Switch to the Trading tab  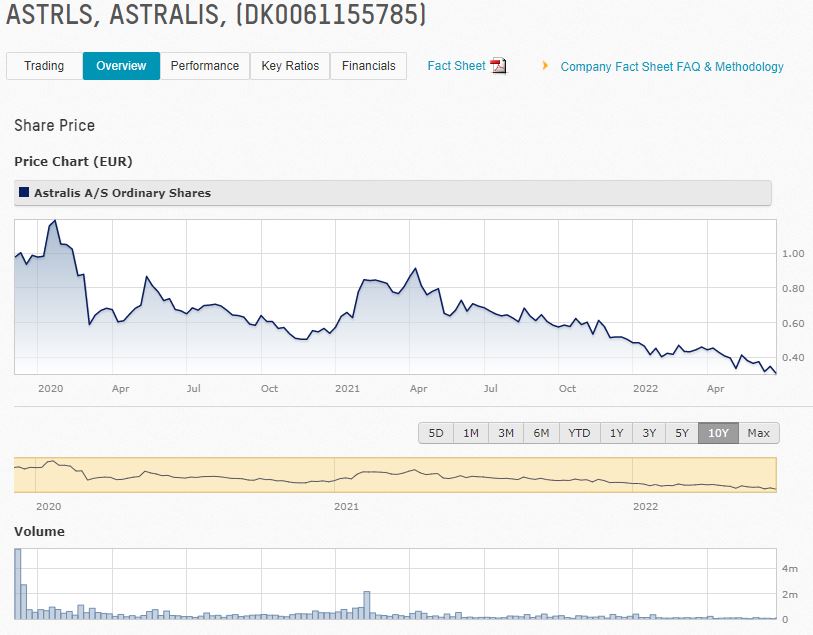43,66
